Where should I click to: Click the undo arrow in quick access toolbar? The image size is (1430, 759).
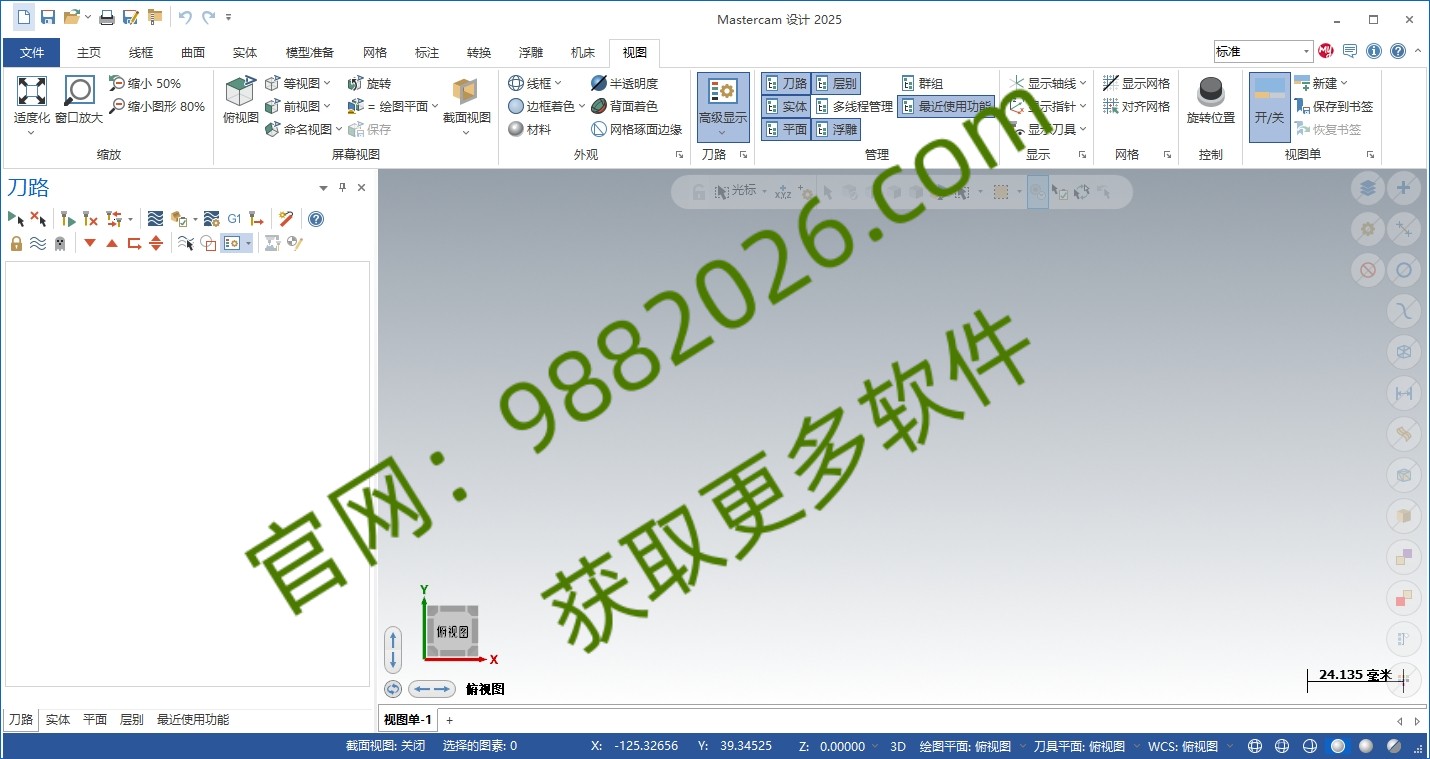(185, 17)
